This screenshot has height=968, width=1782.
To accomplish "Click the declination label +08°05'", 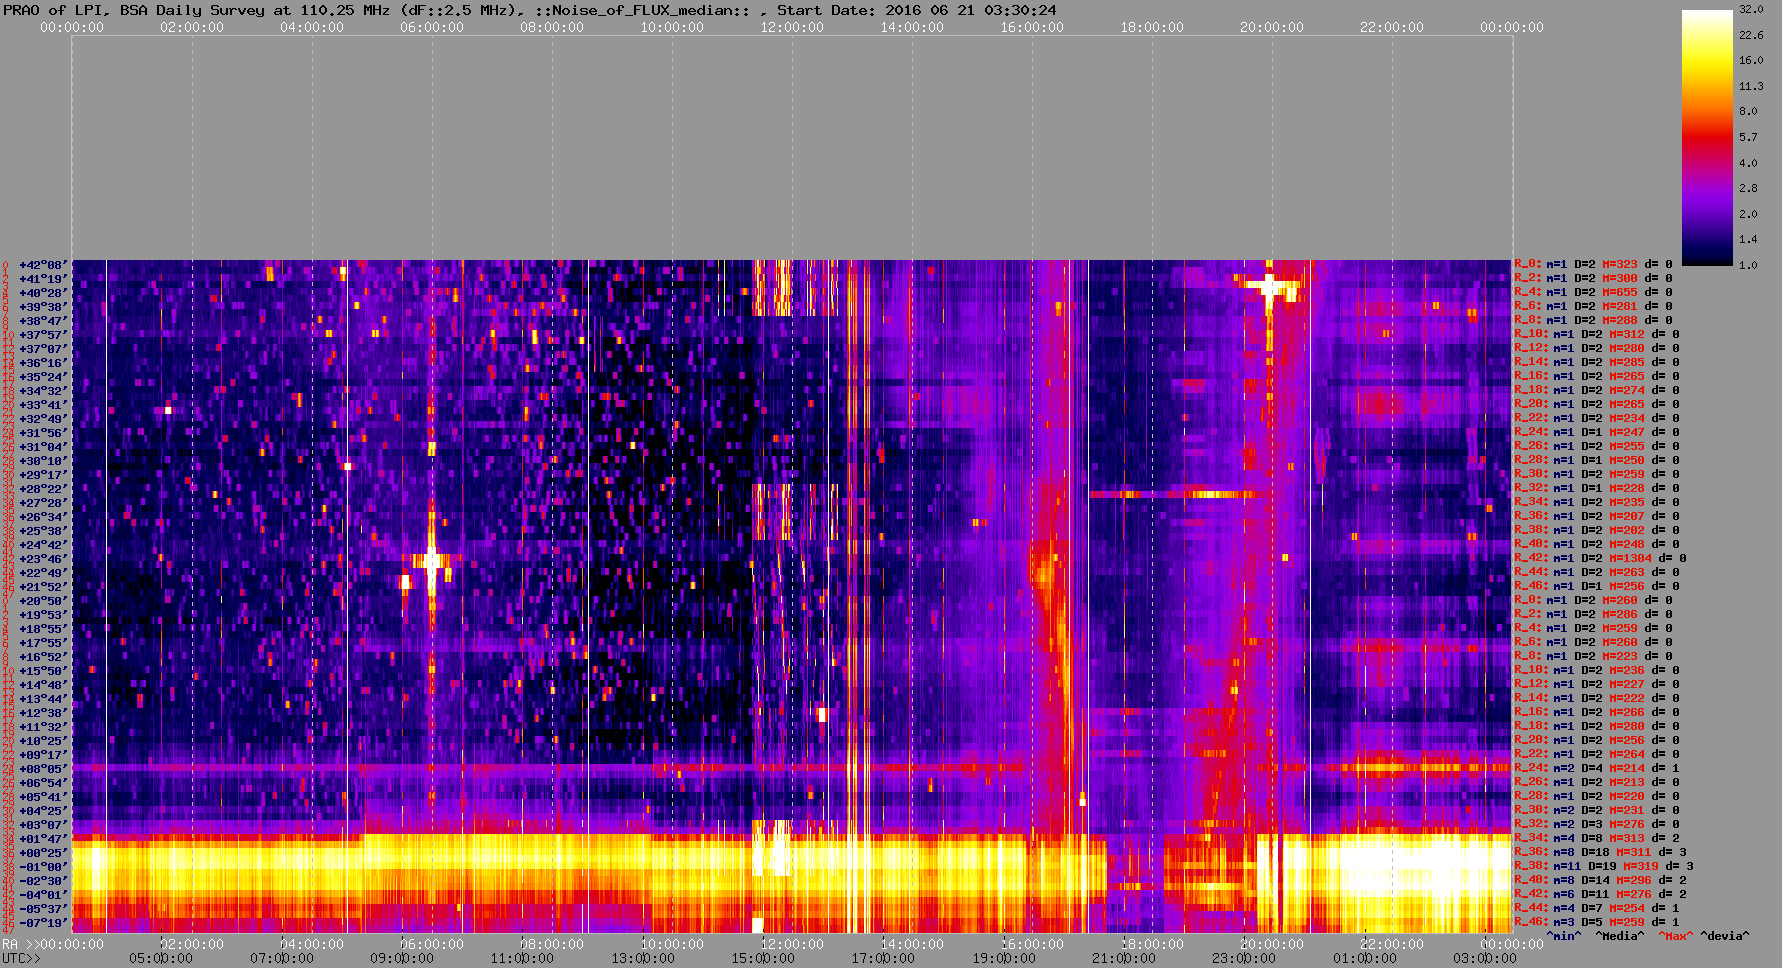I will (42, 769).
